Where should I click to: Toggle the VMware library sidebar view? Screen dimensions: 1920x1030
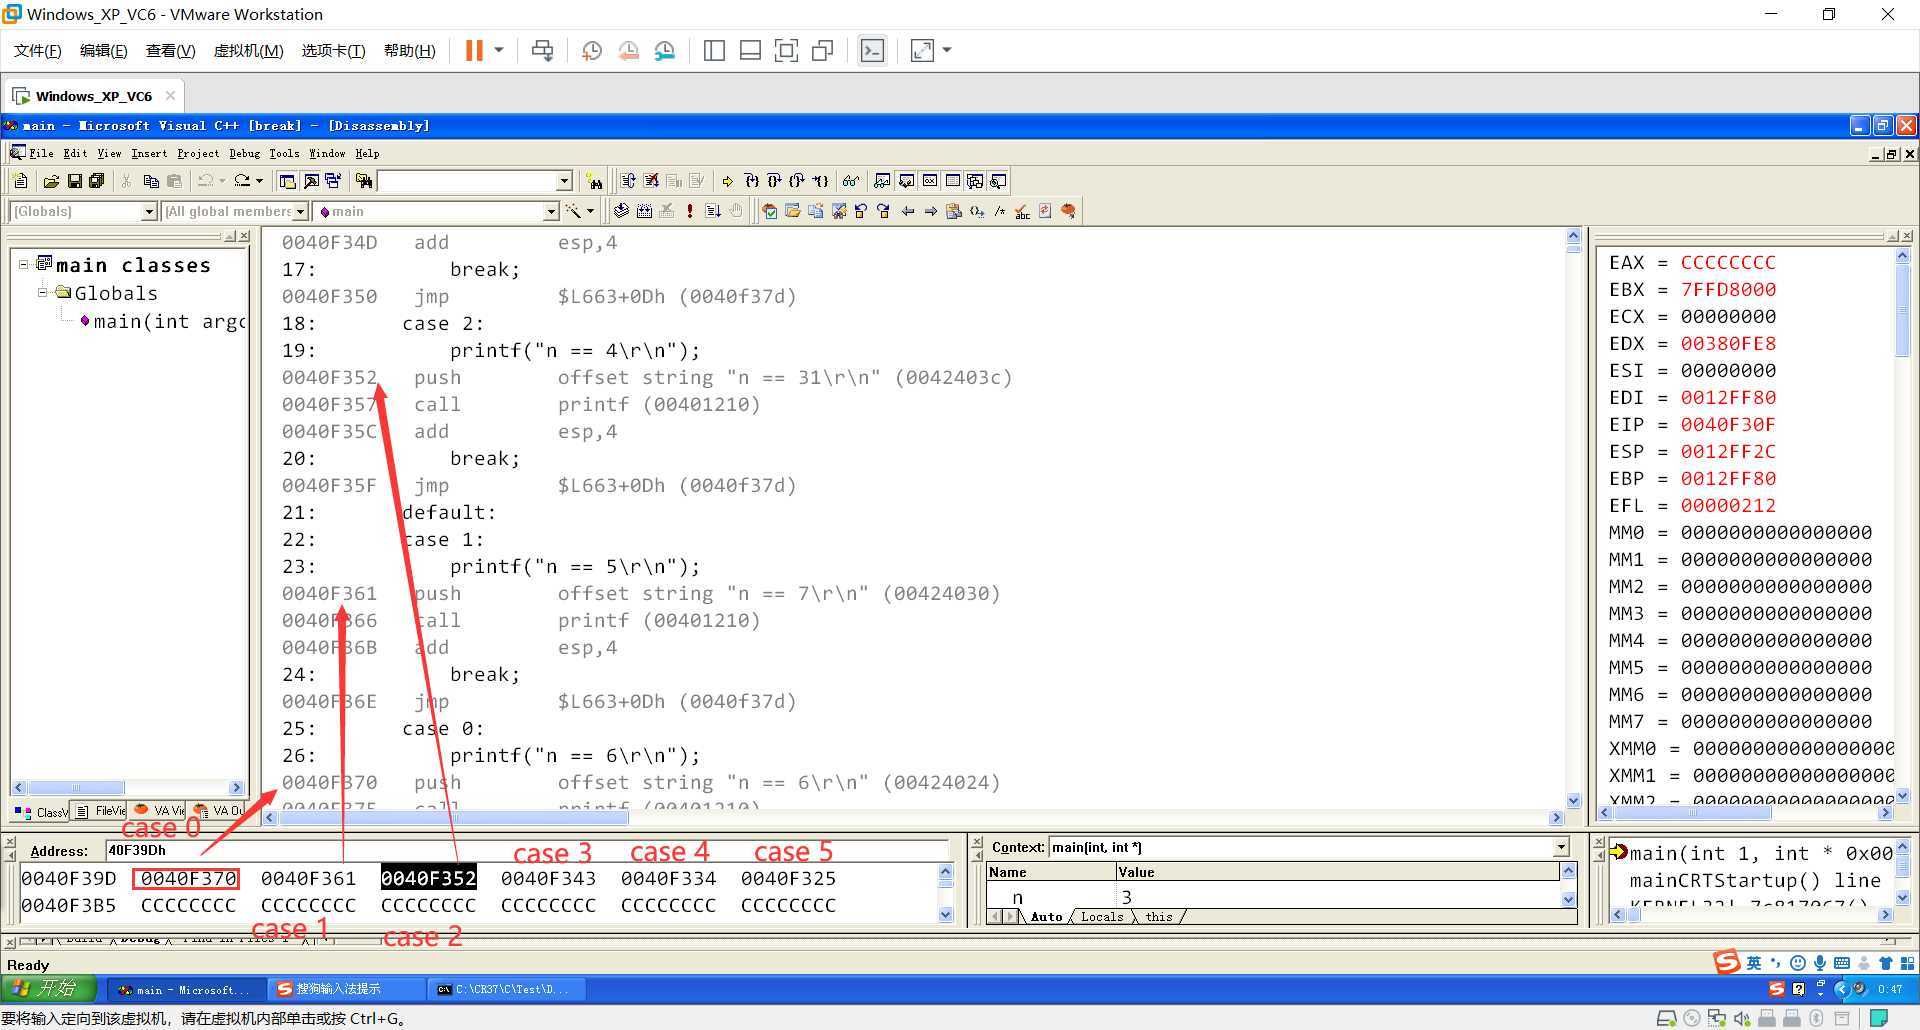click(714, 50)
